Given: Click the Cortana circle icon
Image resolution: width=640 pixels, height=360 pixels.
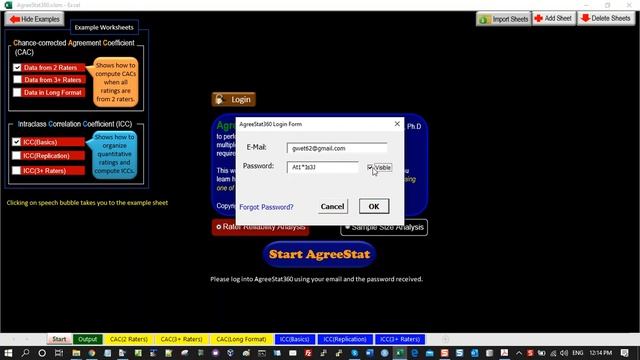Looking at the screenshot, I should pyautogui.click(x=42, y=353).
